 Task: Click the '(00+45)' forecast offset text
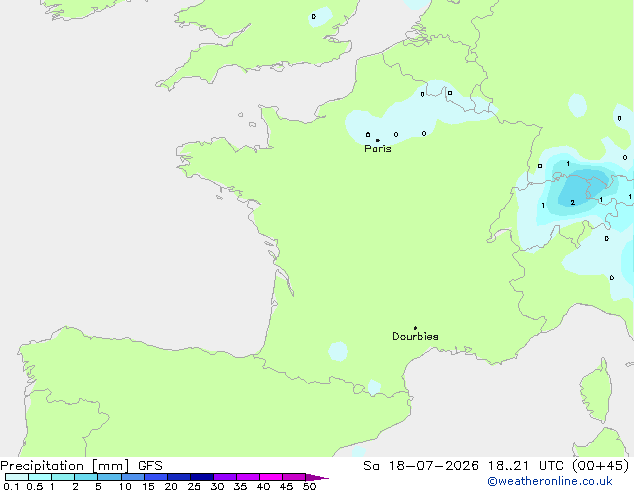pos(601,466)
